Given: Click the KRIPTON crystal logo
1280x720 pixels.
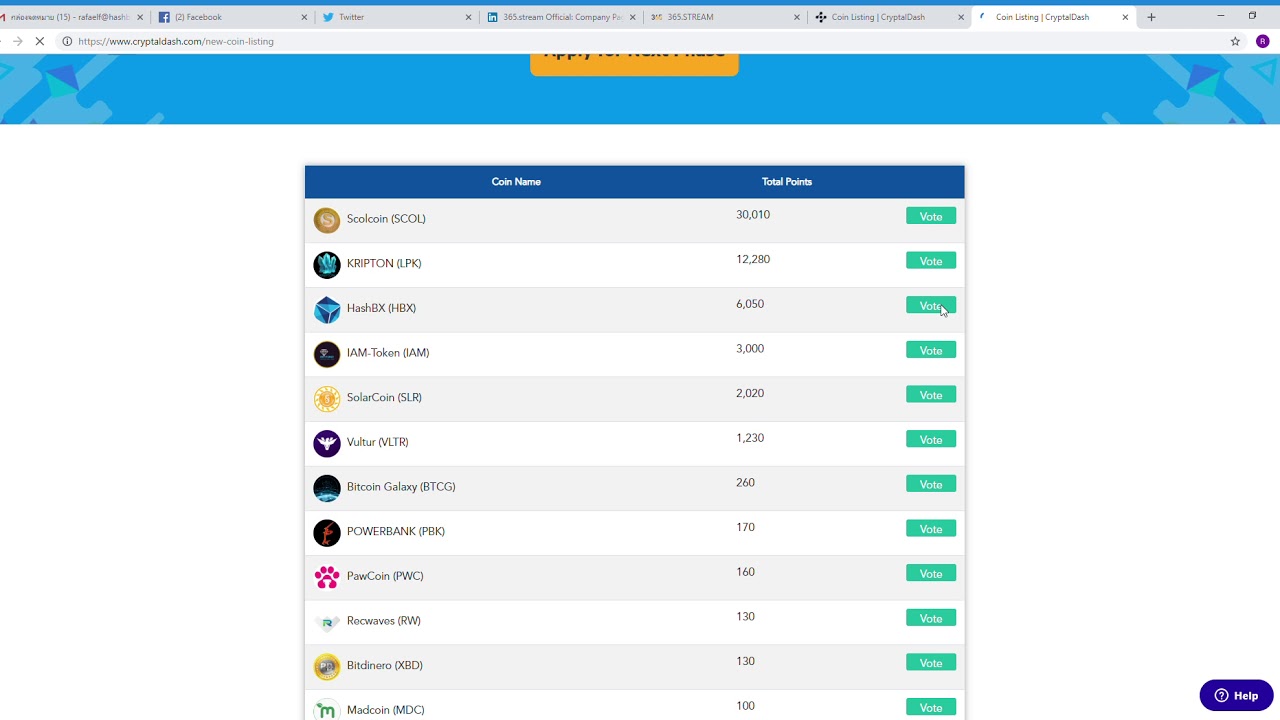Looking at the screenshot, I should coord(327,264).
